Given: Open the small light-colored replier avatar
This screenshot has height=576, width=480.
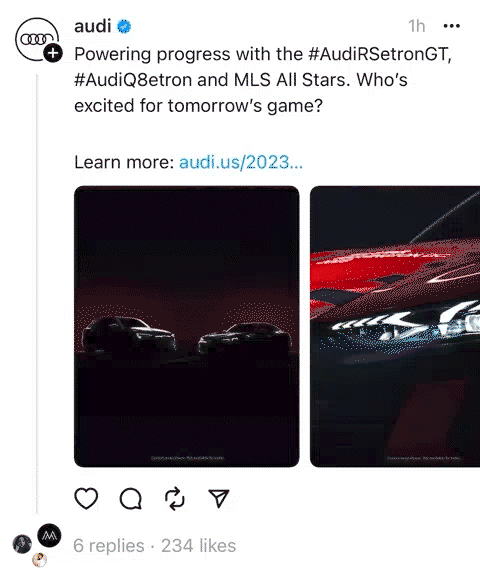Looking at the screenshot, I should pos(39,560).
